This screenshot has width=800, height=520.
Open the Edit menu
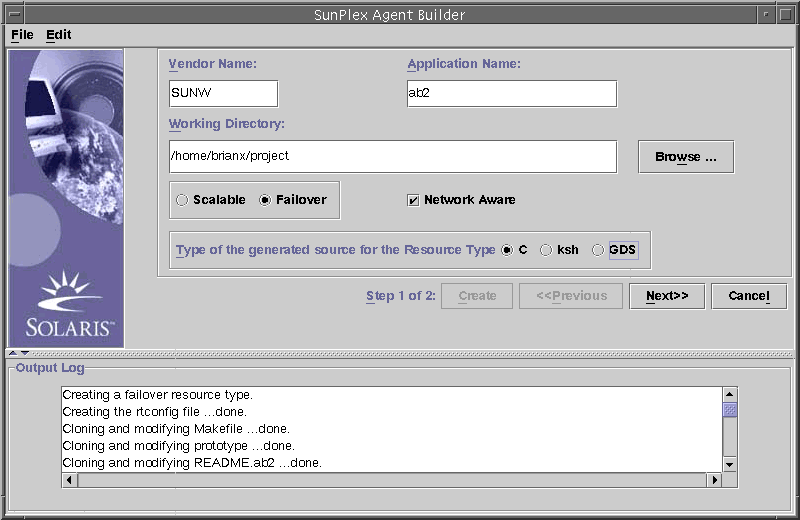click(x=58, y=35)
